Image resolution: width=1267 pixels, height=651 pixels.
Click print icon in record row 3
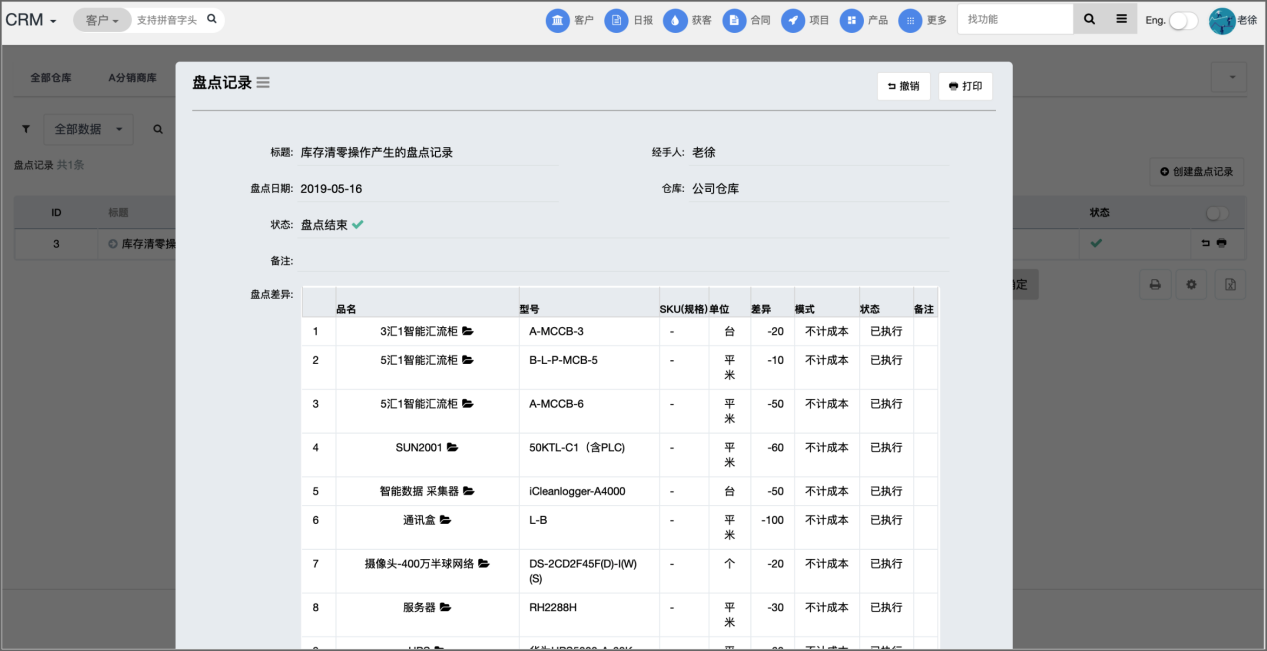pos(1221,244)
